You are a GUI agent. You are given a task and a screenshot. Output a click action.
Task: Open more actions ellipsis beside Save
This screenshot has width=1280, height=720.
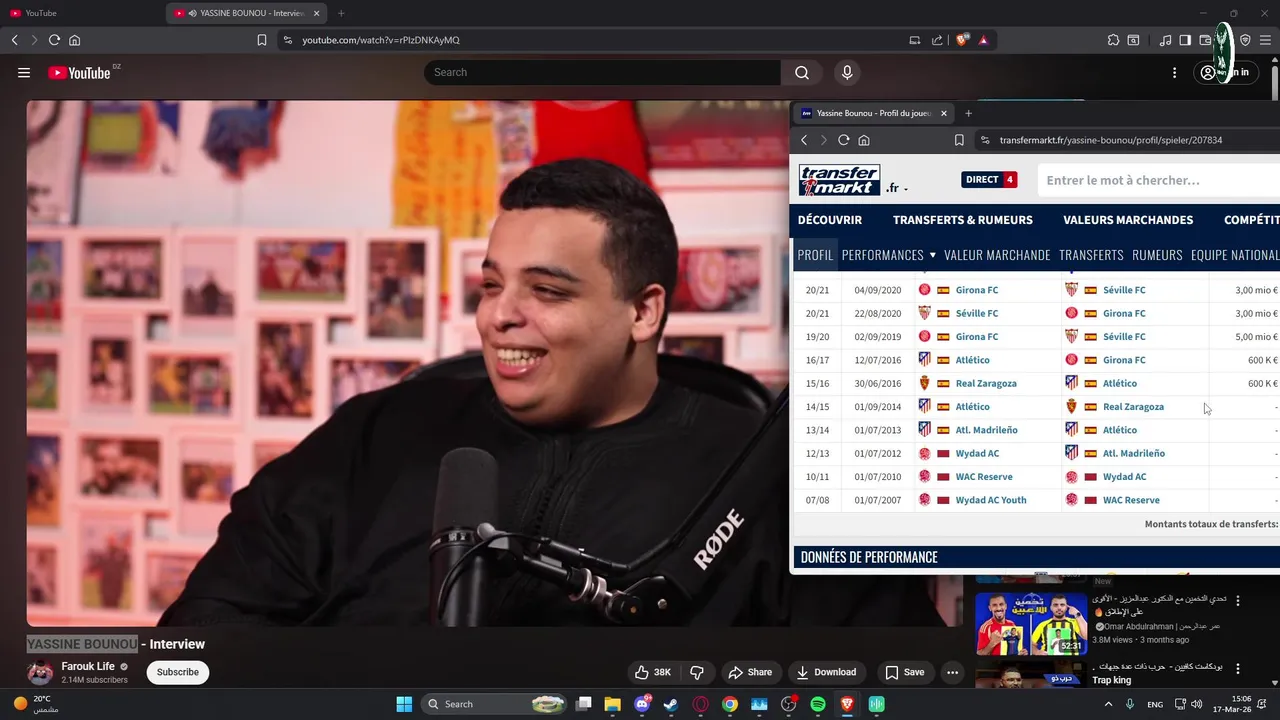point(952,672)
